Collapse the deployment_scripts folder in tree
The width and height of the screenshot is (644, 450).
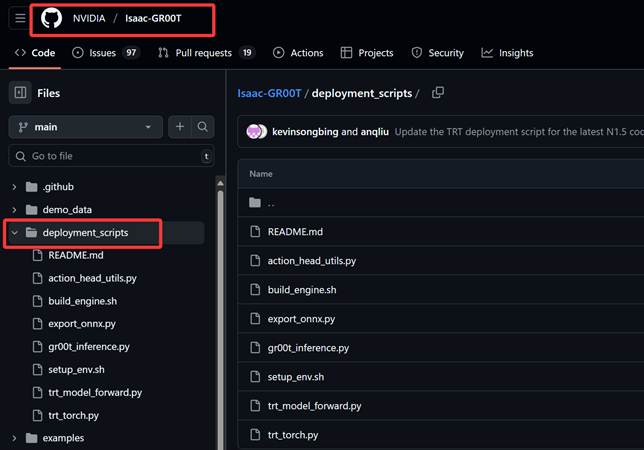point(14,233)
